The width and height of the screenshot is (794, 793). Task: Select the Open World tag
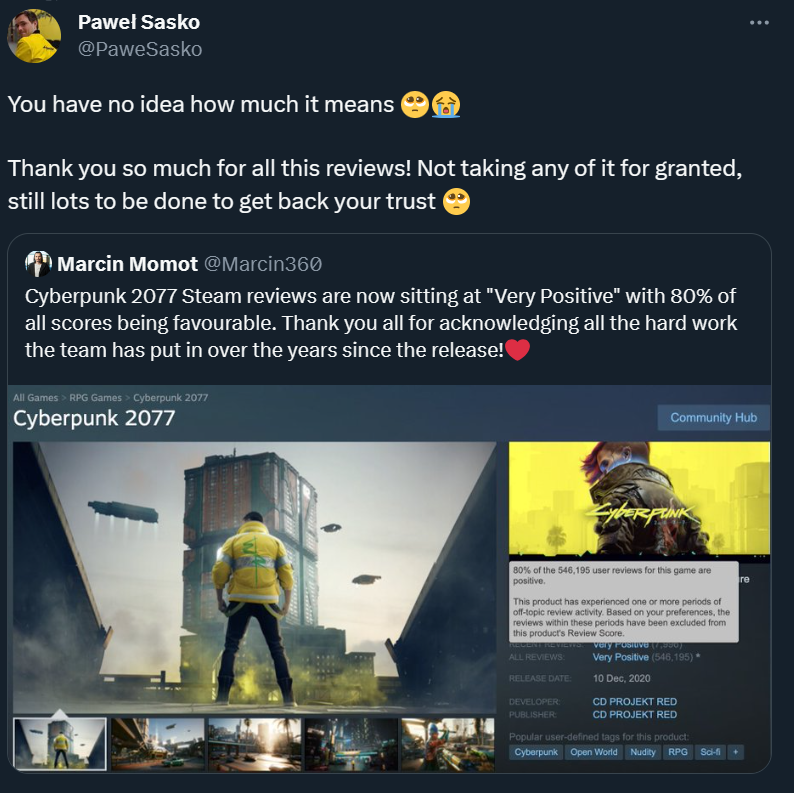(x=593, y=752)
